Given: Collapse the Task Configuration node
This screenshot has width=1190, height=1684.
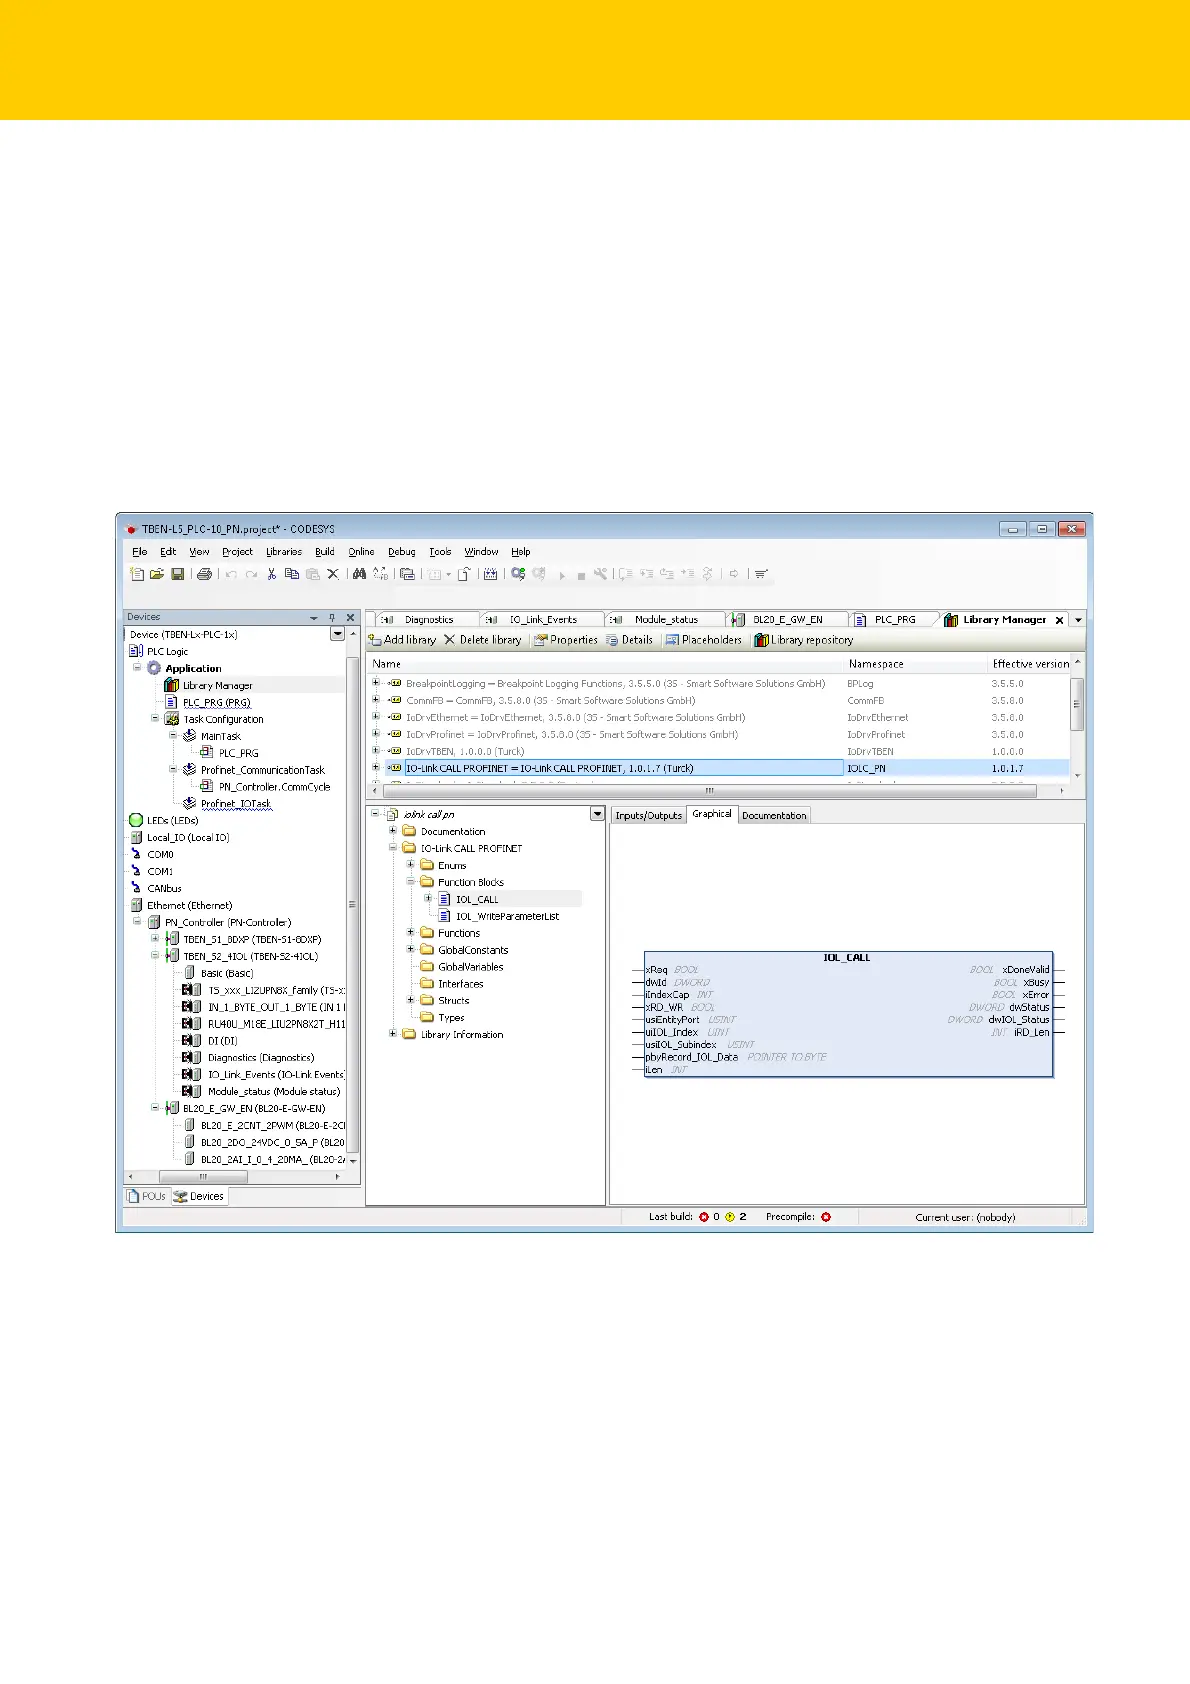Looking at the screenshot, I should pos(155,718).
